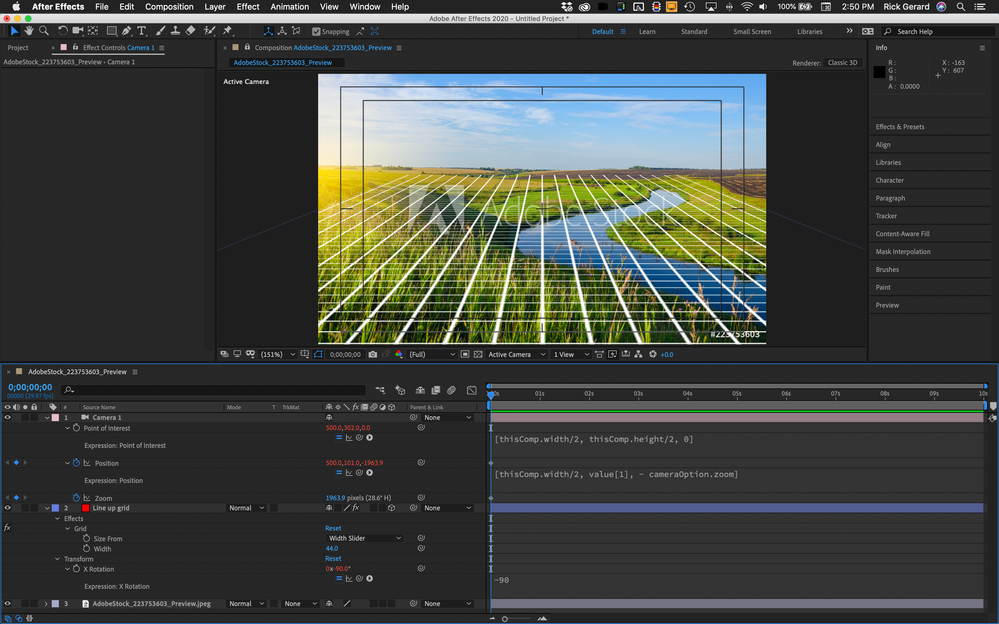Select the Pen tool in toolbar
The height and width of the screenshot is (624, 999).
coord(126,31)
